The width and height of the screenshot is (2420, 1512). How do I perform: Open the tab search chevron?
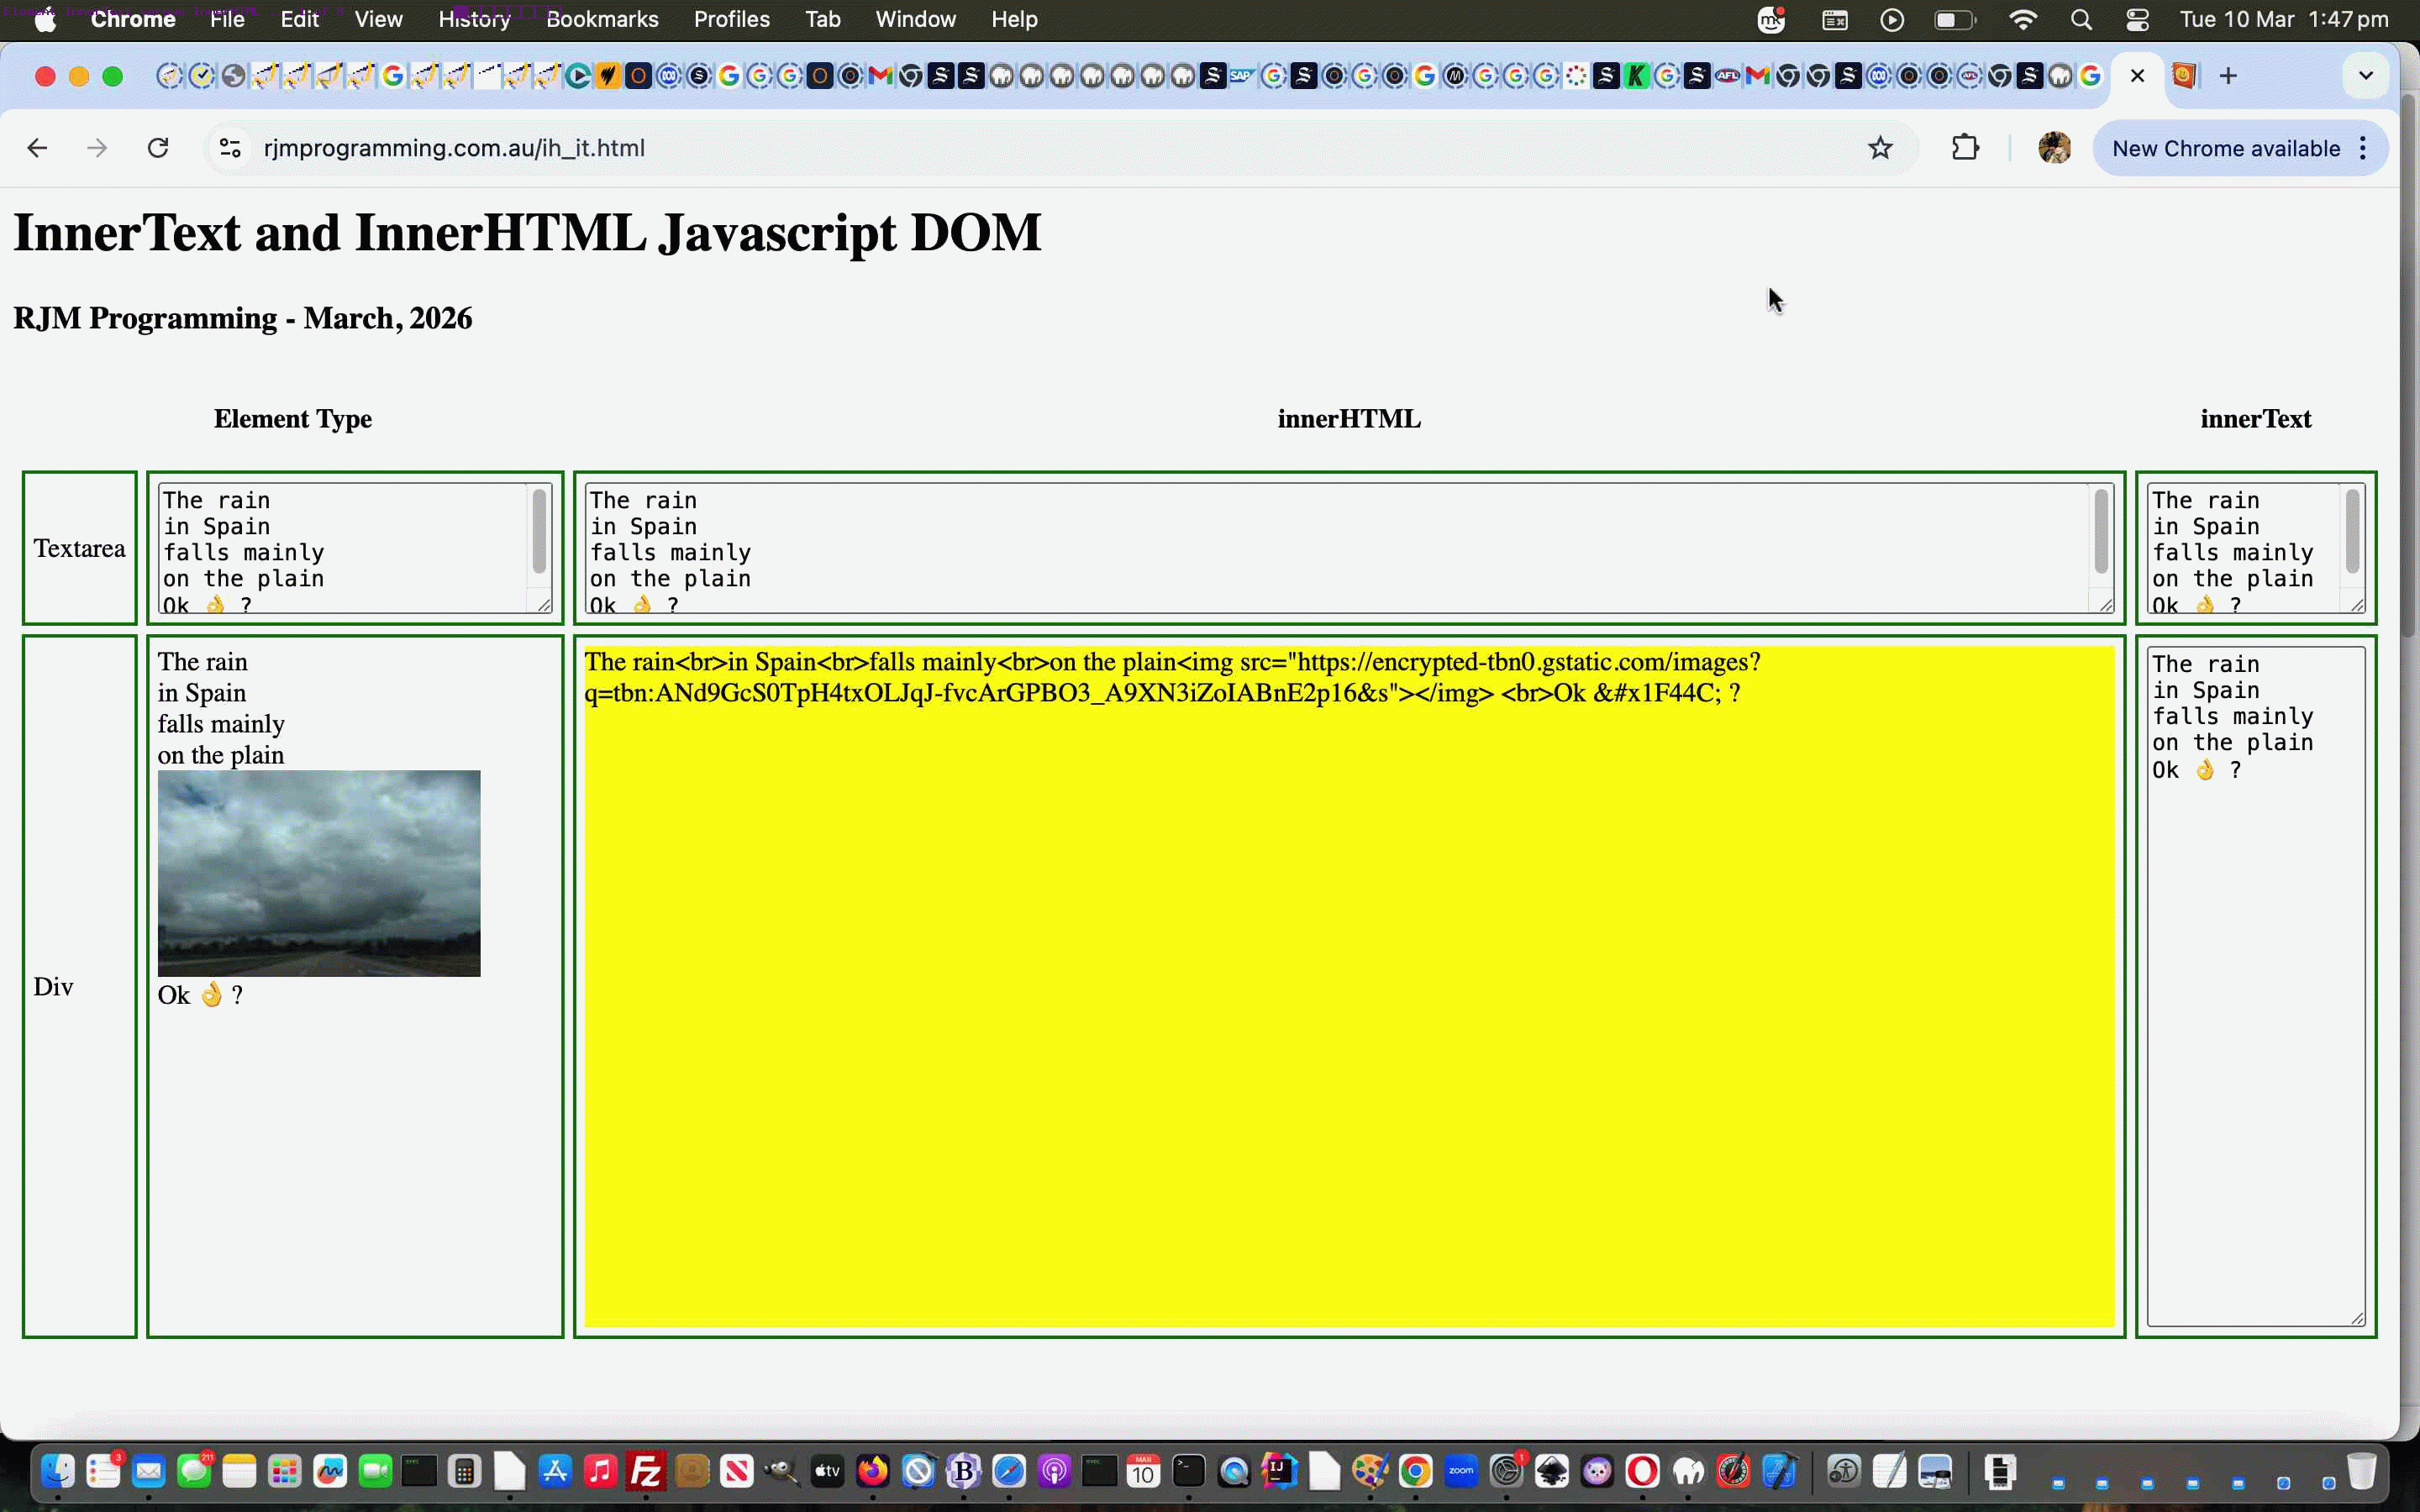pos(2365,75)
